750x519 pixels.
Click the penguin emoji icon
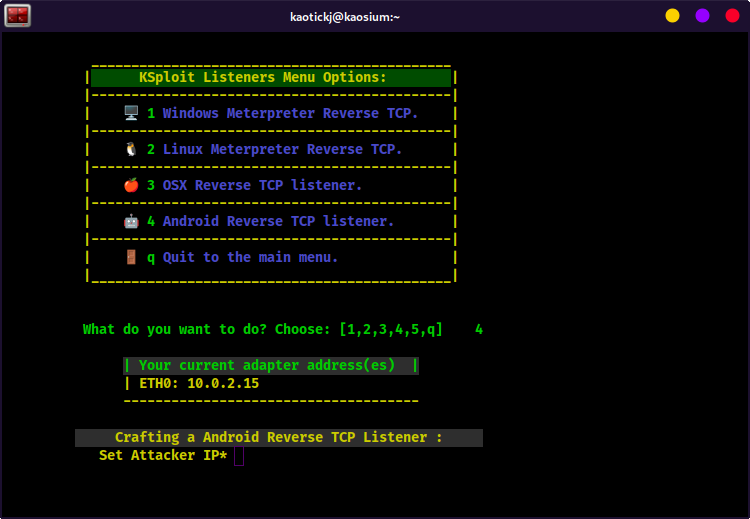coord(131,149)
